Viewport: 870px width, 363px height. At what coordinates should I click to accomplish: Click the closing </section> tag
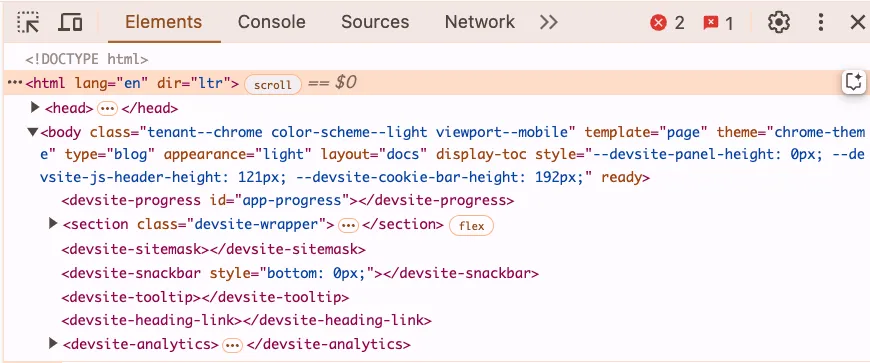403,224
